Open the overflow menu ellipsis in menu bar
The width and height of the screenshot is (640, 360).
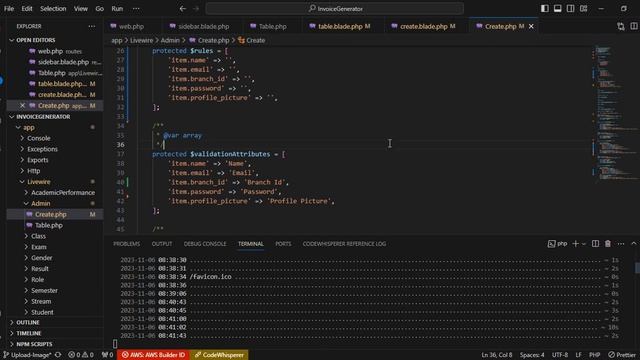136,9
